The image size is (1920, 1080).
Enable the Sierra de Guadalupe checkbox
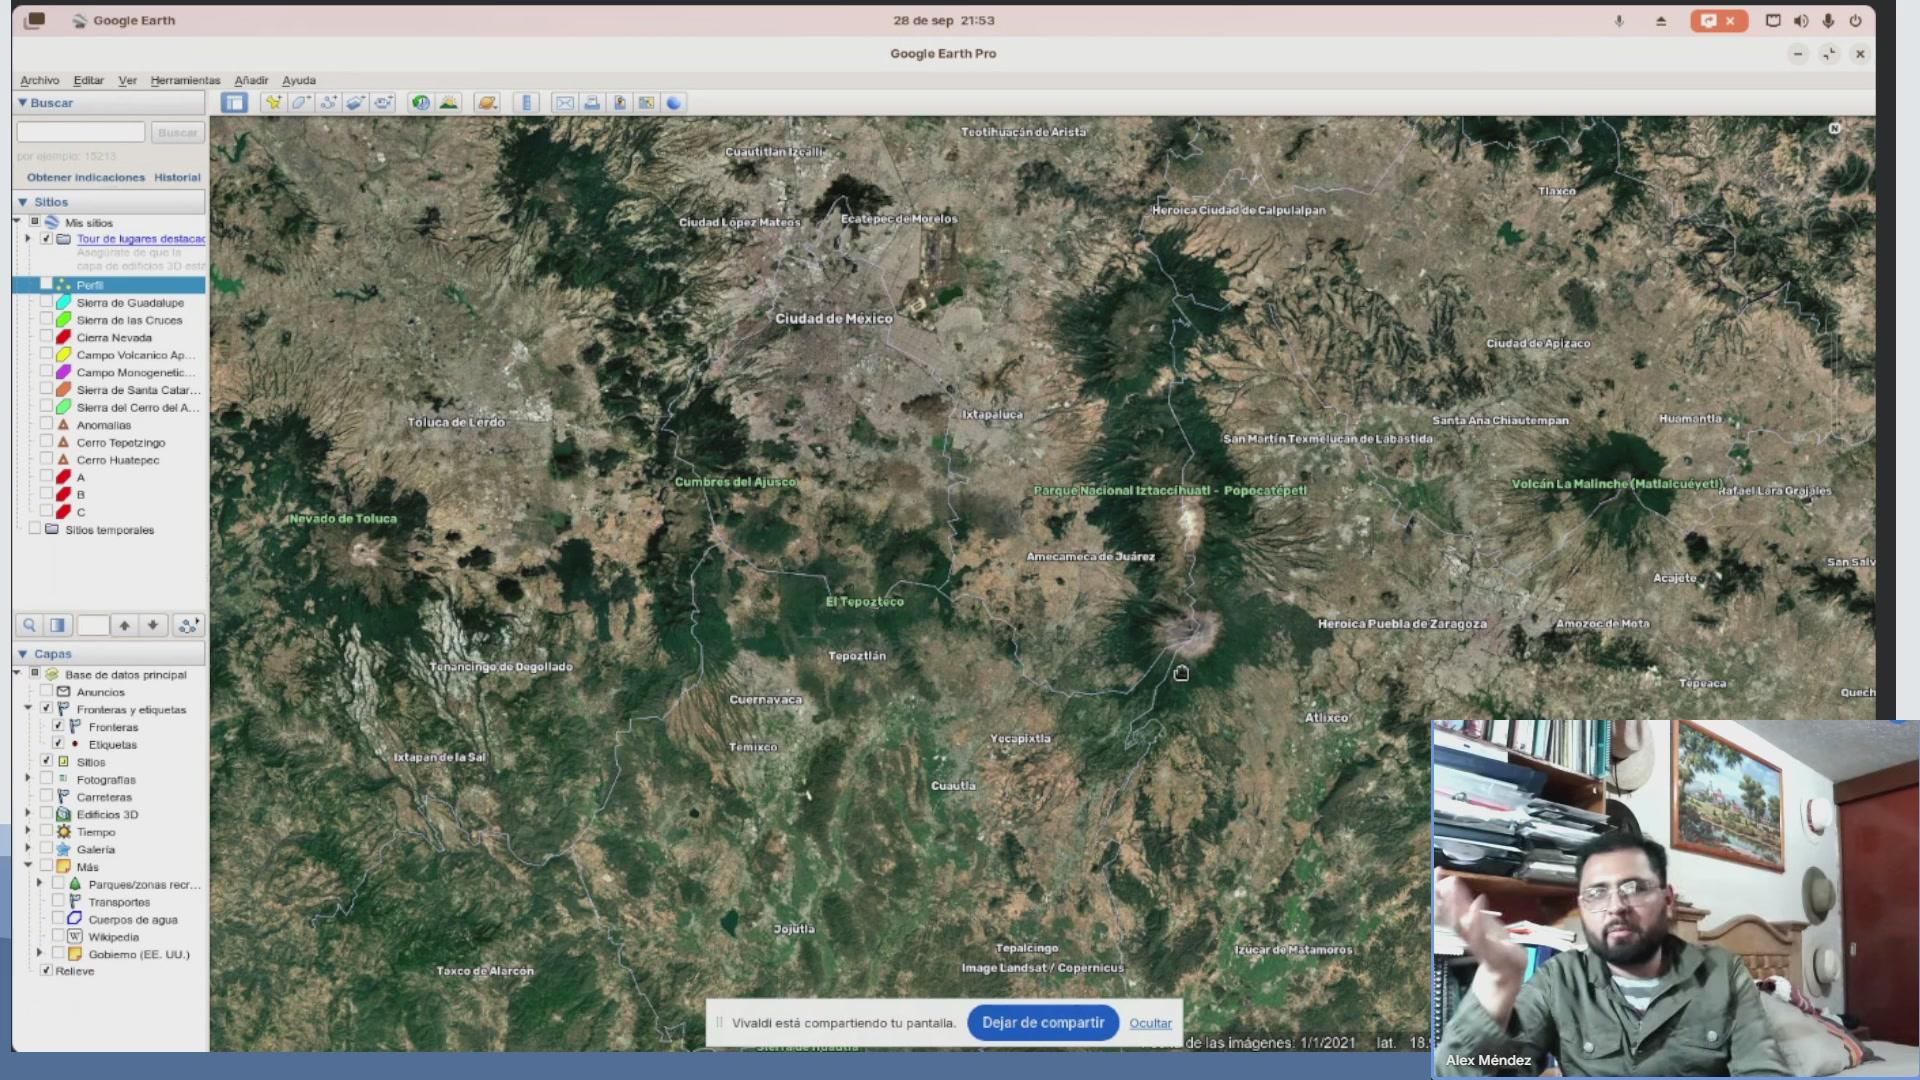[x=46, y=302]
